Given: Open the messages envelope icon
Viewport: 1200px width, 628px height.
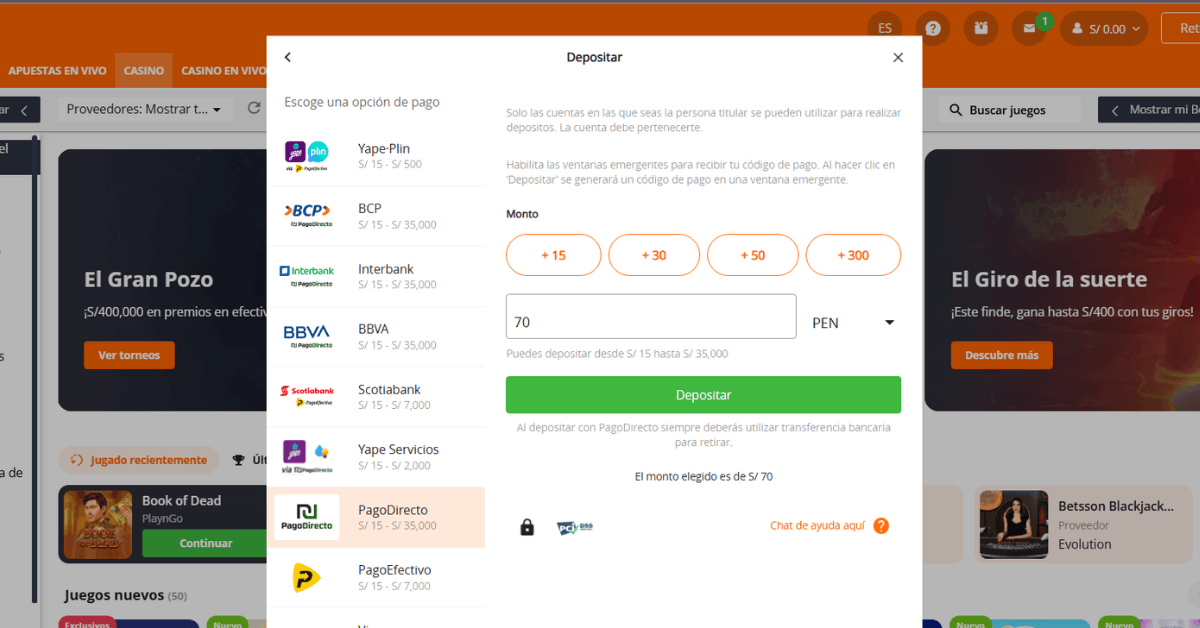Looking at the screenshot, I should [1029, 29].
